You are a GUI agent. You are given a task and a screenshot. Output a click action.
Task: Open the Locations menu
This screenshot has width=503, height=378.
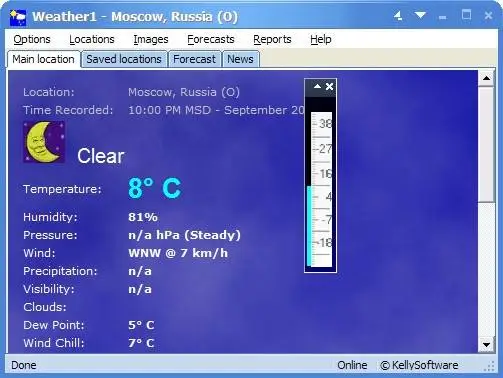(x=92, y=39)
